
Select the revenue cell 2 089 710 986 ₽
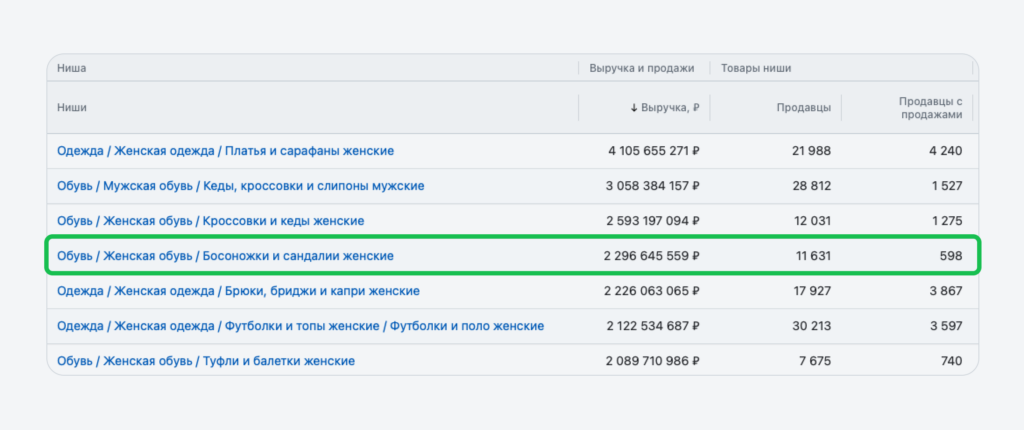(x=652, y=361)
